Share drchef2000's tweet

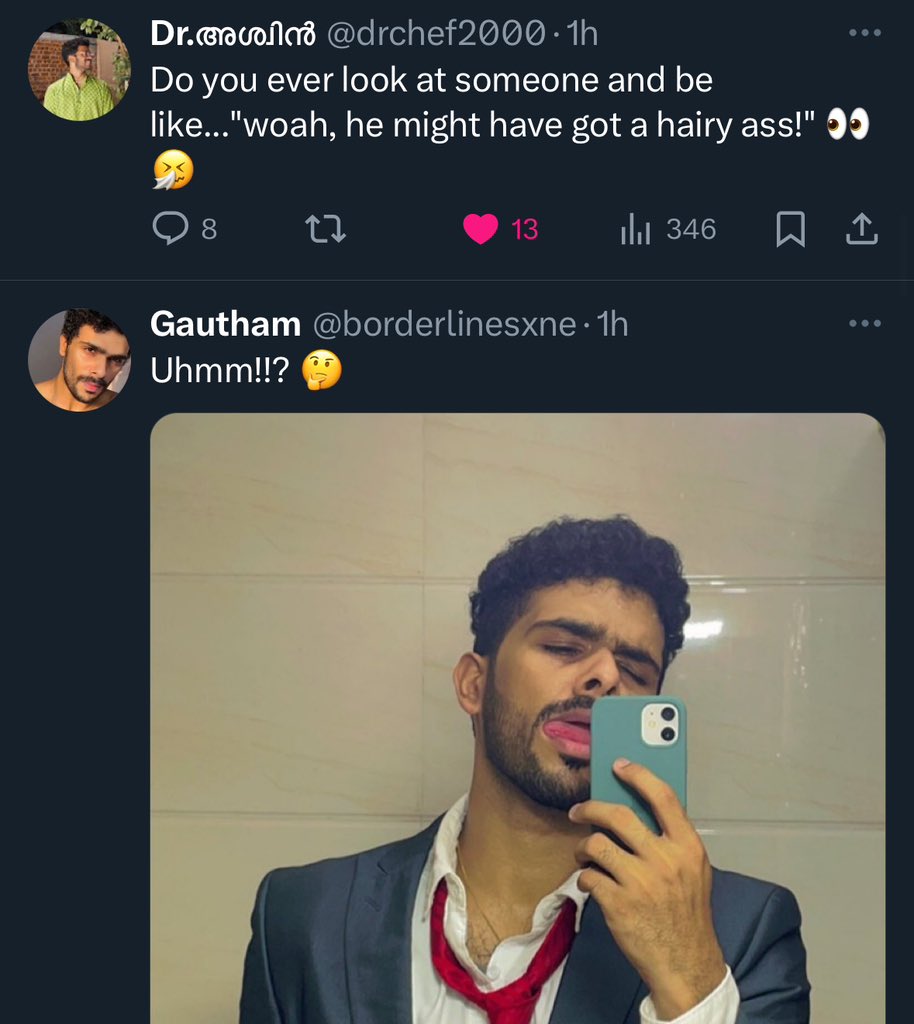click(x=862, y=229)
